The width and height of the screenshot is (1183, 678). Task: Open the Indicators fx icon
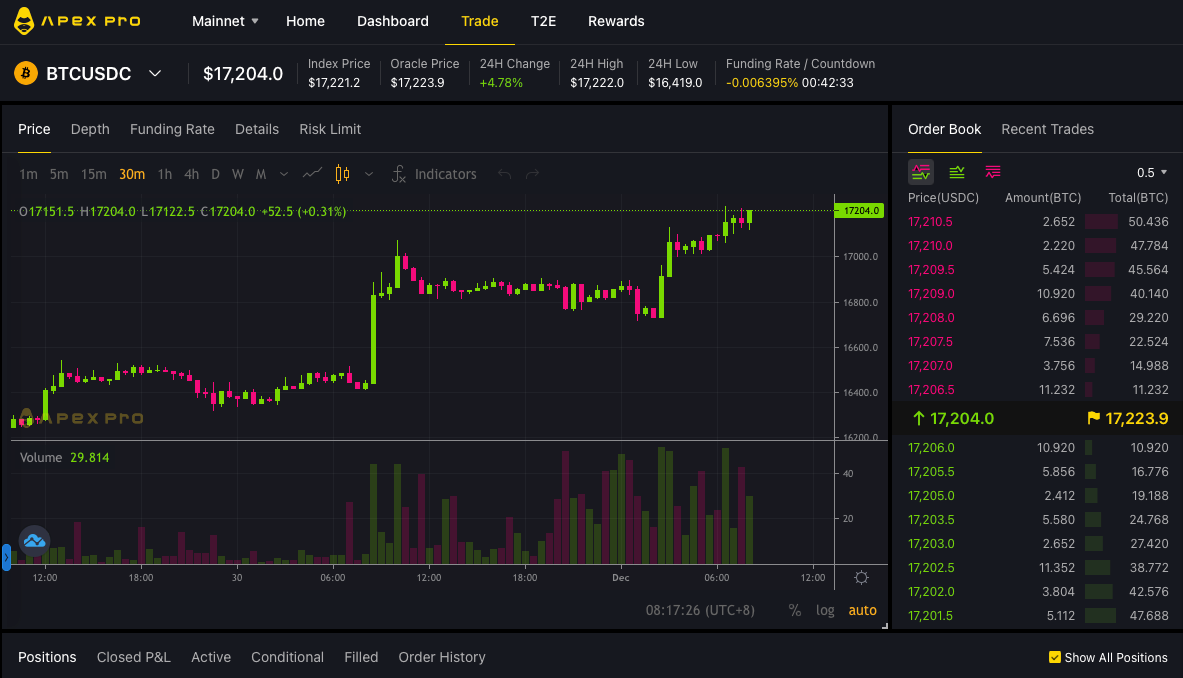click(399, 174)
